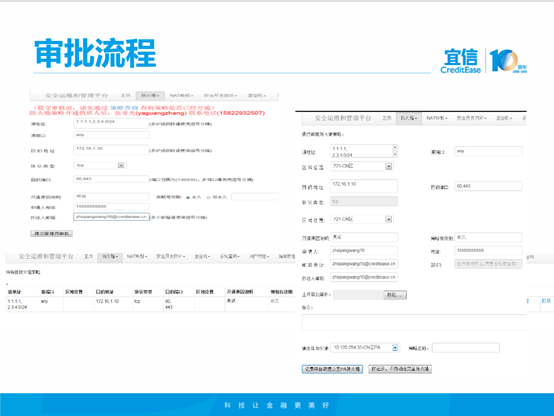The width and height of the screenshot is (554, 416).
Task: Click the 策略查询 blue link
Action: [x=124, y=107]
